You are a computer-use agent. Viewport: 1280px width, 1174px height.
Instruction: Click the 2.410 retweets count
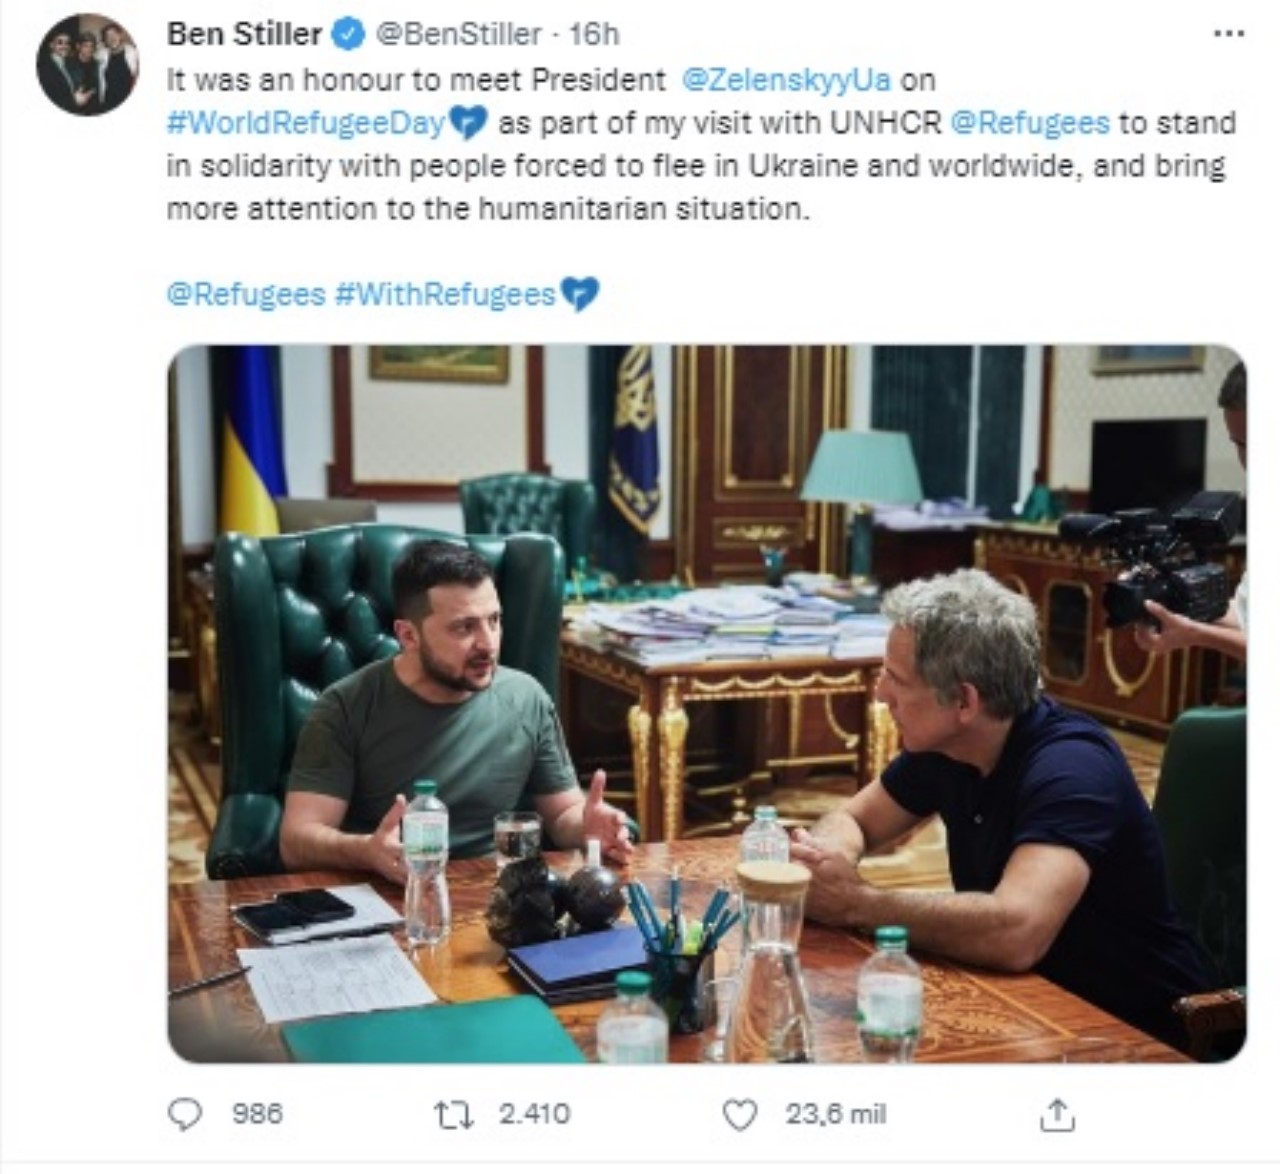535,1114
